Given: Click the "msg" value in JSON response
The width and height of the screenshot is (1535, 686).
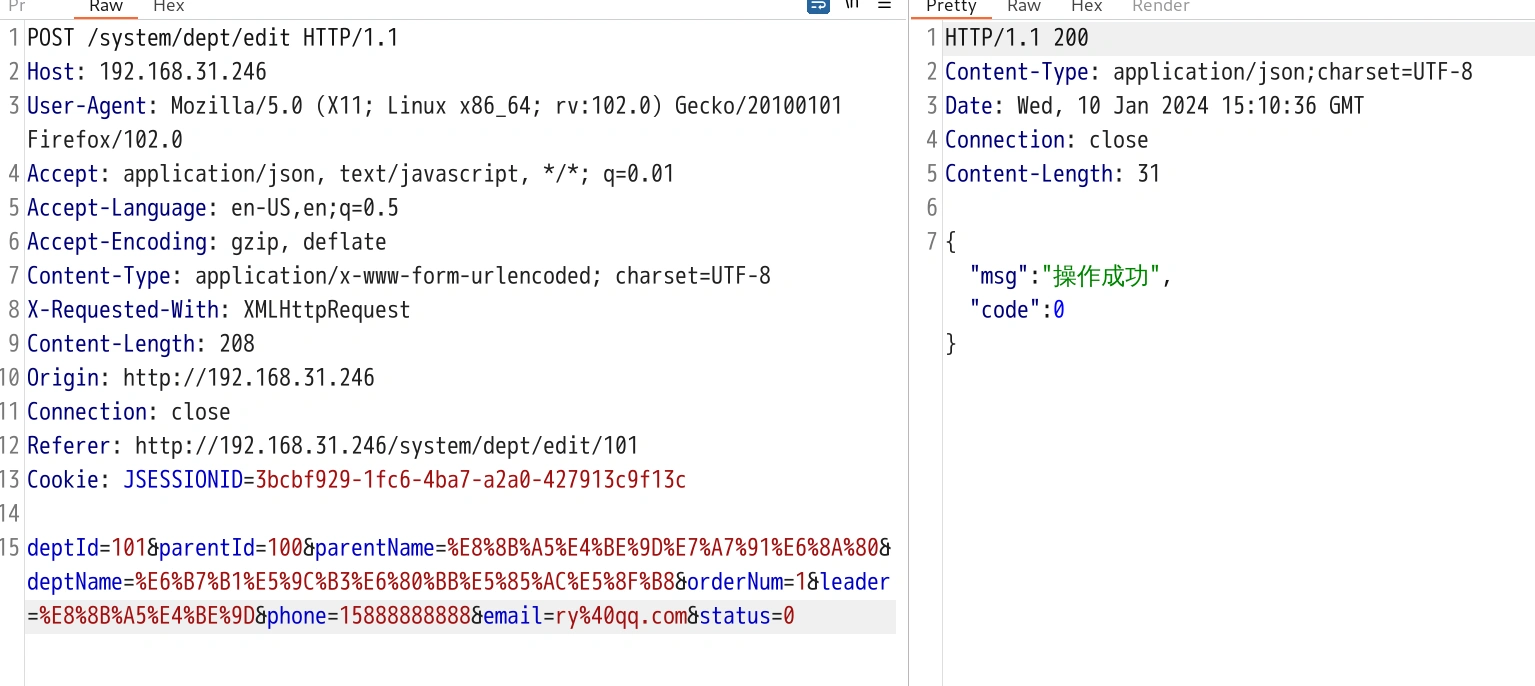Looking at the screenshot, I should click(x=1100, y=277).
